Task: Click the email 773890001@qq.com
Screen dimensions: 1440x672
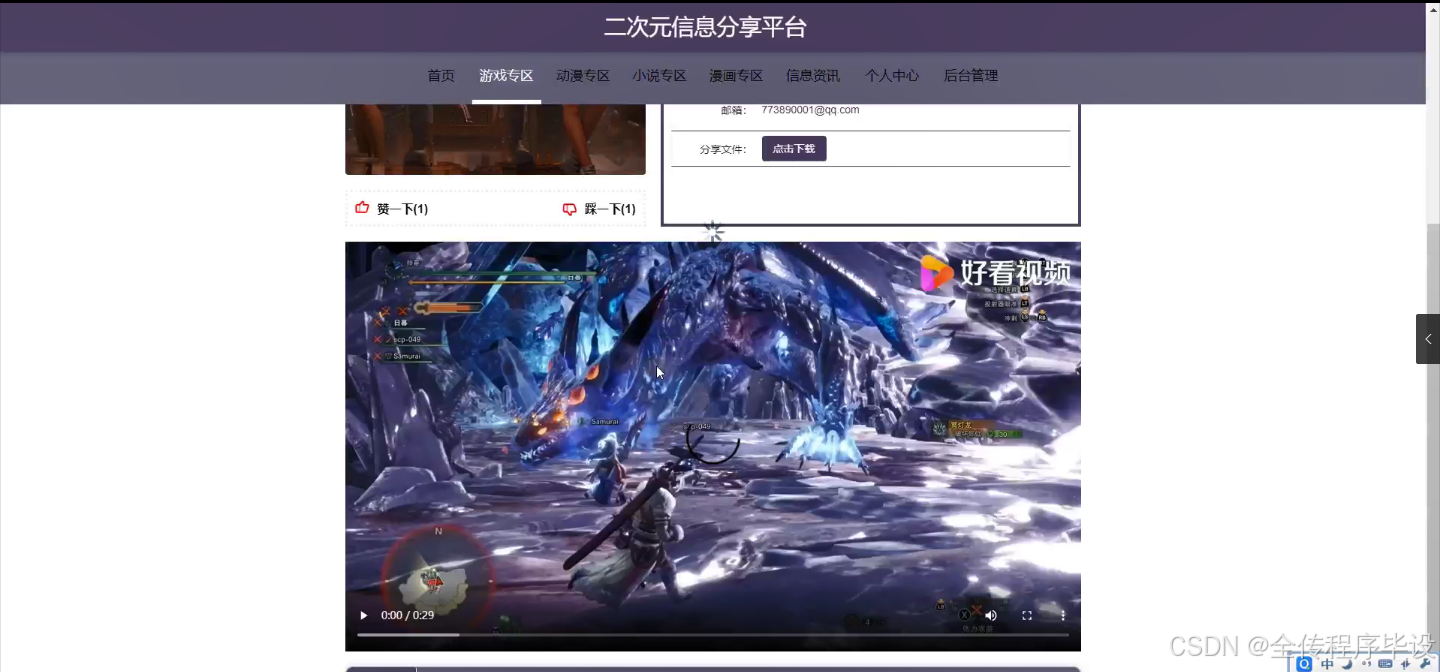Action: coord(810,110)
